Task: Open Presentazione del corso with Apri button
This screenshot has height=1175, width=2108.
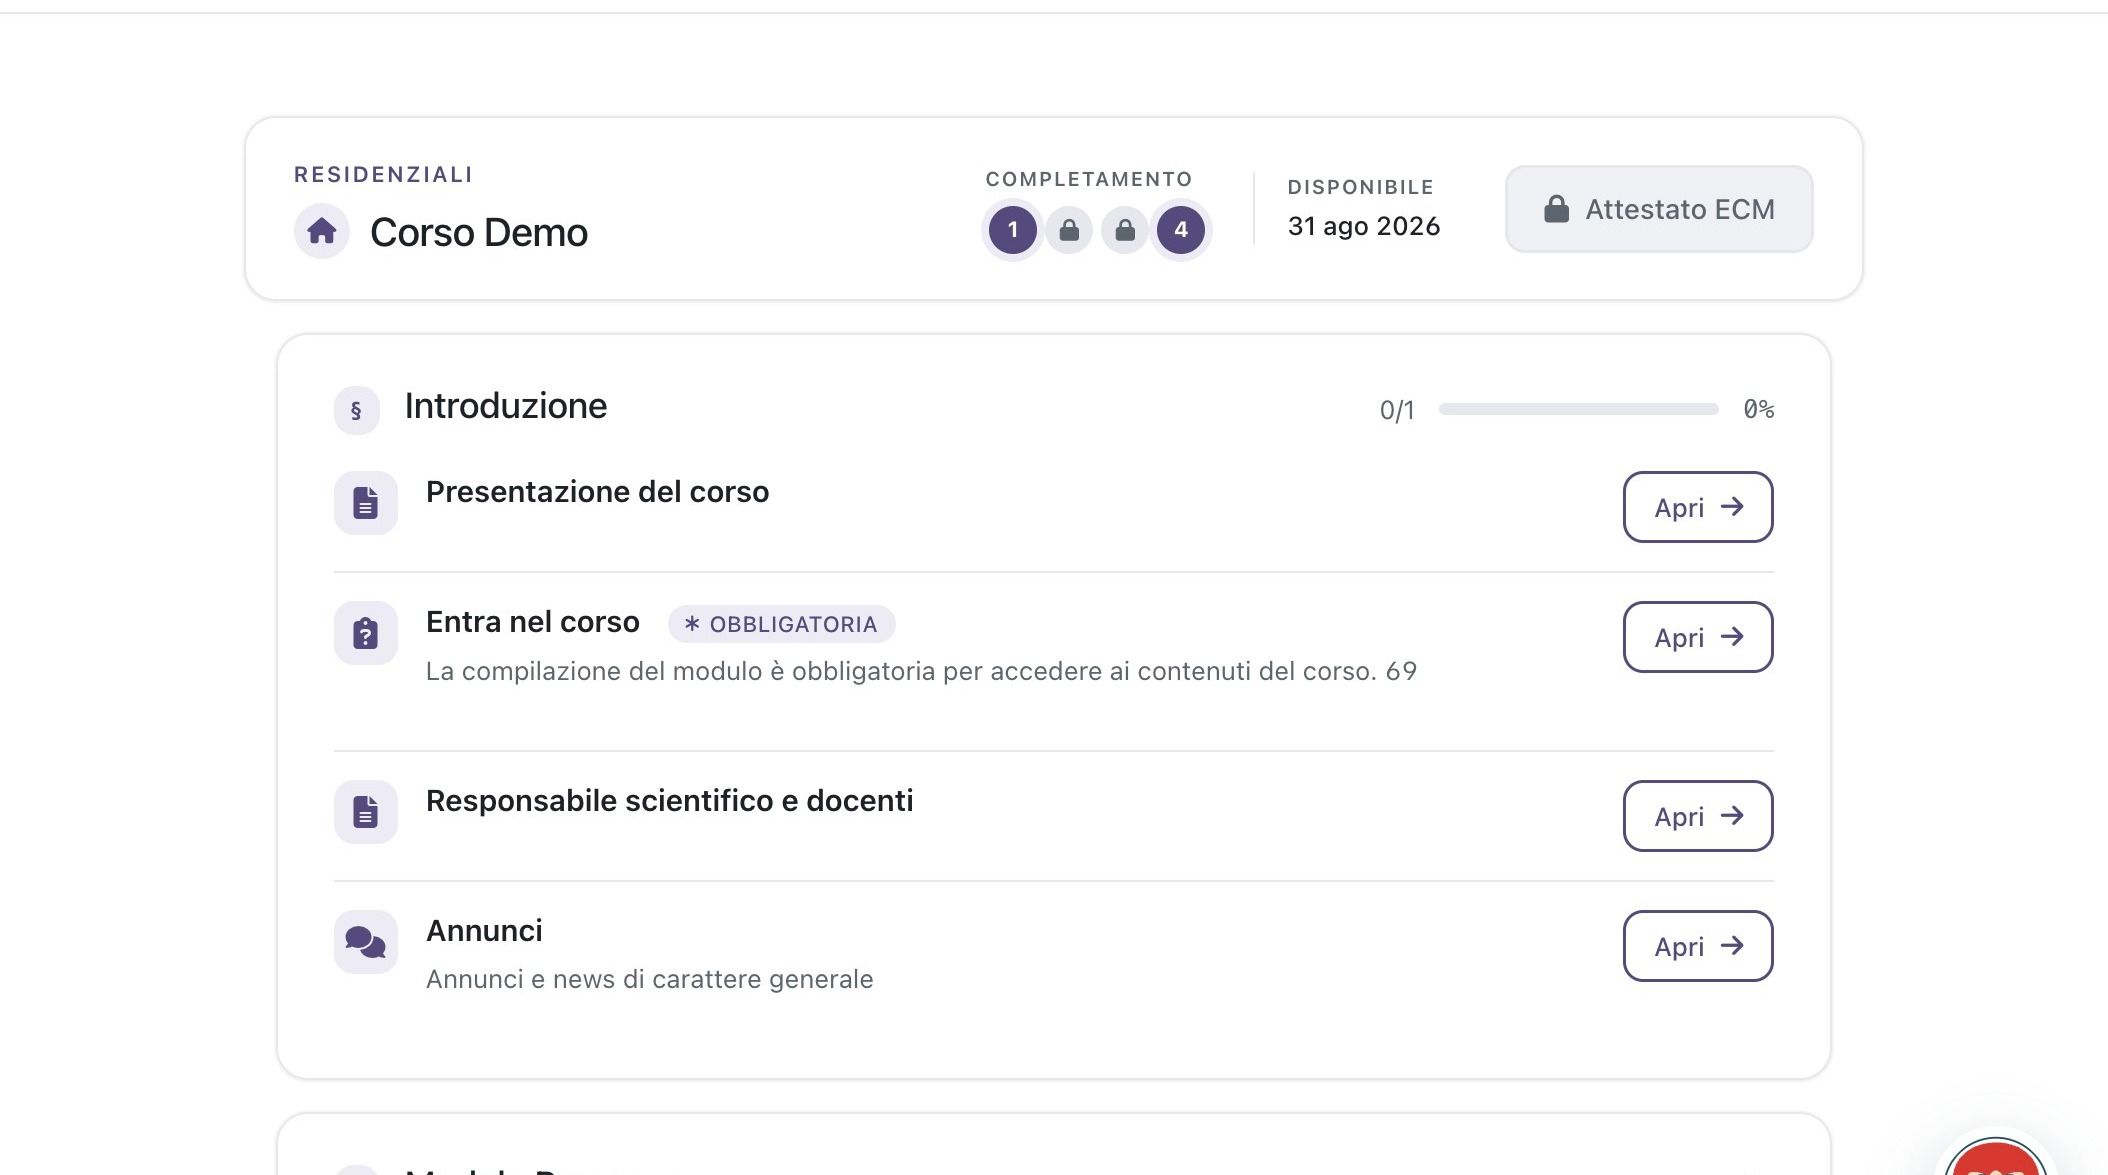Action: pyautogui.click(x=1698, y=507)
